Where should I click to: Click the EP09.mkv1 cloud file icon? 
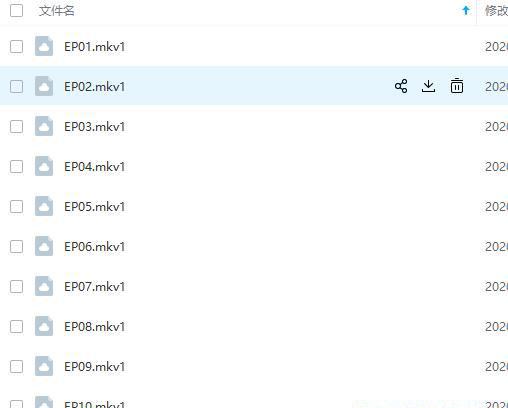tap(44, 366)
